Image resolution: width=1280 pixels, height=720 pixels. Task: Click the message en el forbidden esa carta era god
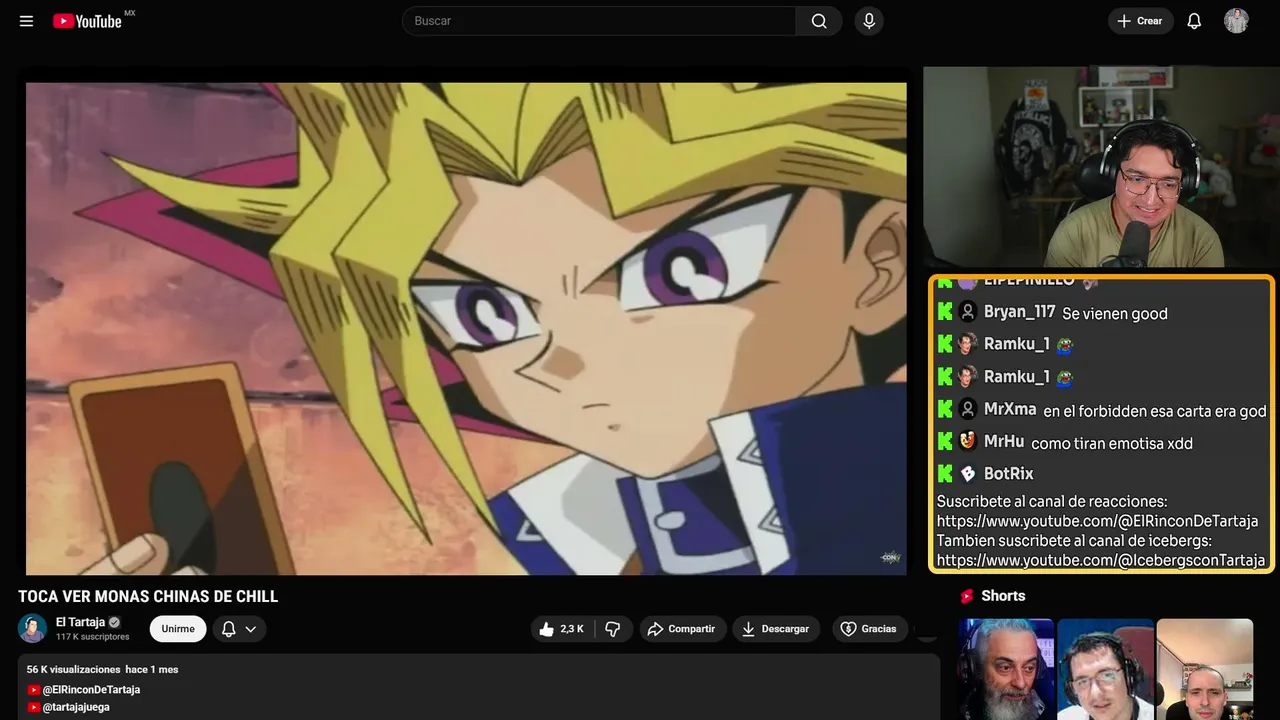1155,411
